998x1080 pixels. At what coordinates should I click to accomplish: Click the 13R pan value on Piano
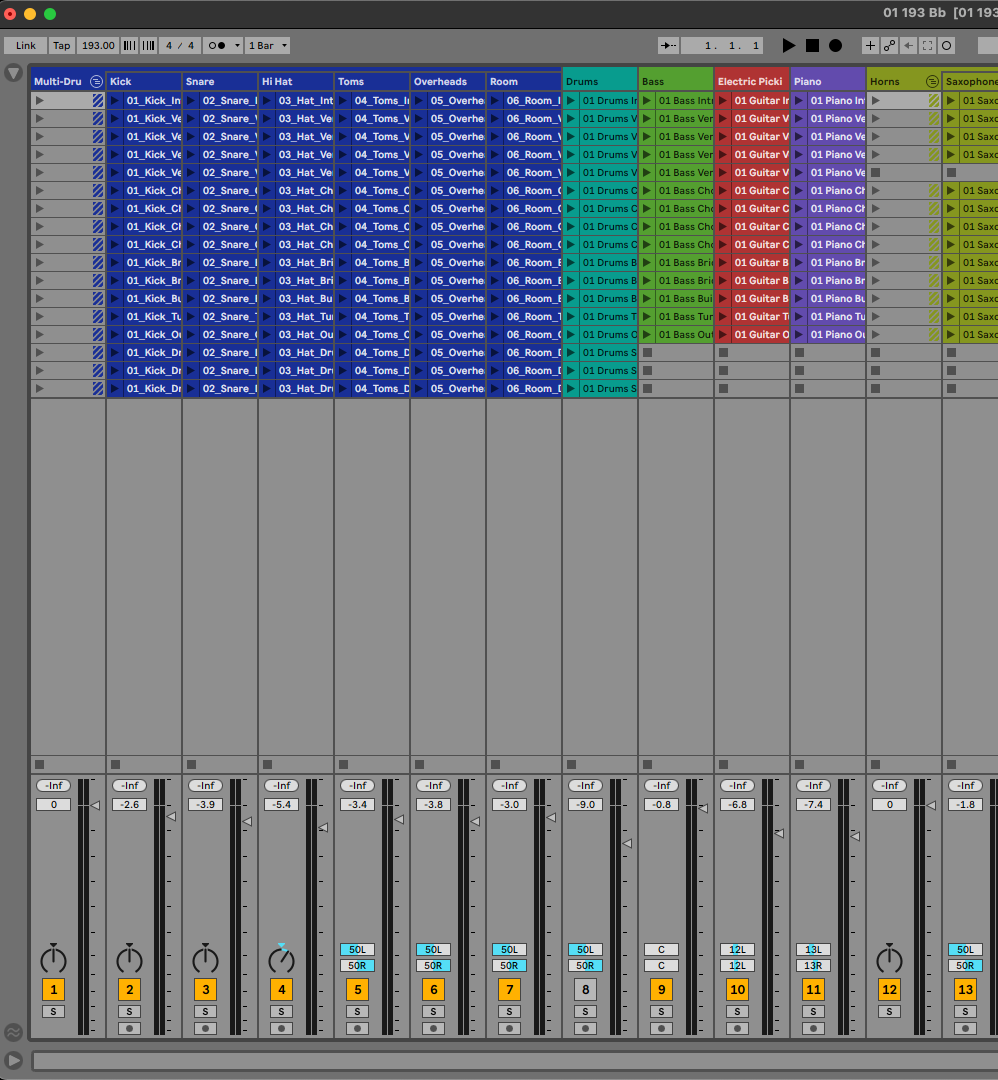click(813, 966)
